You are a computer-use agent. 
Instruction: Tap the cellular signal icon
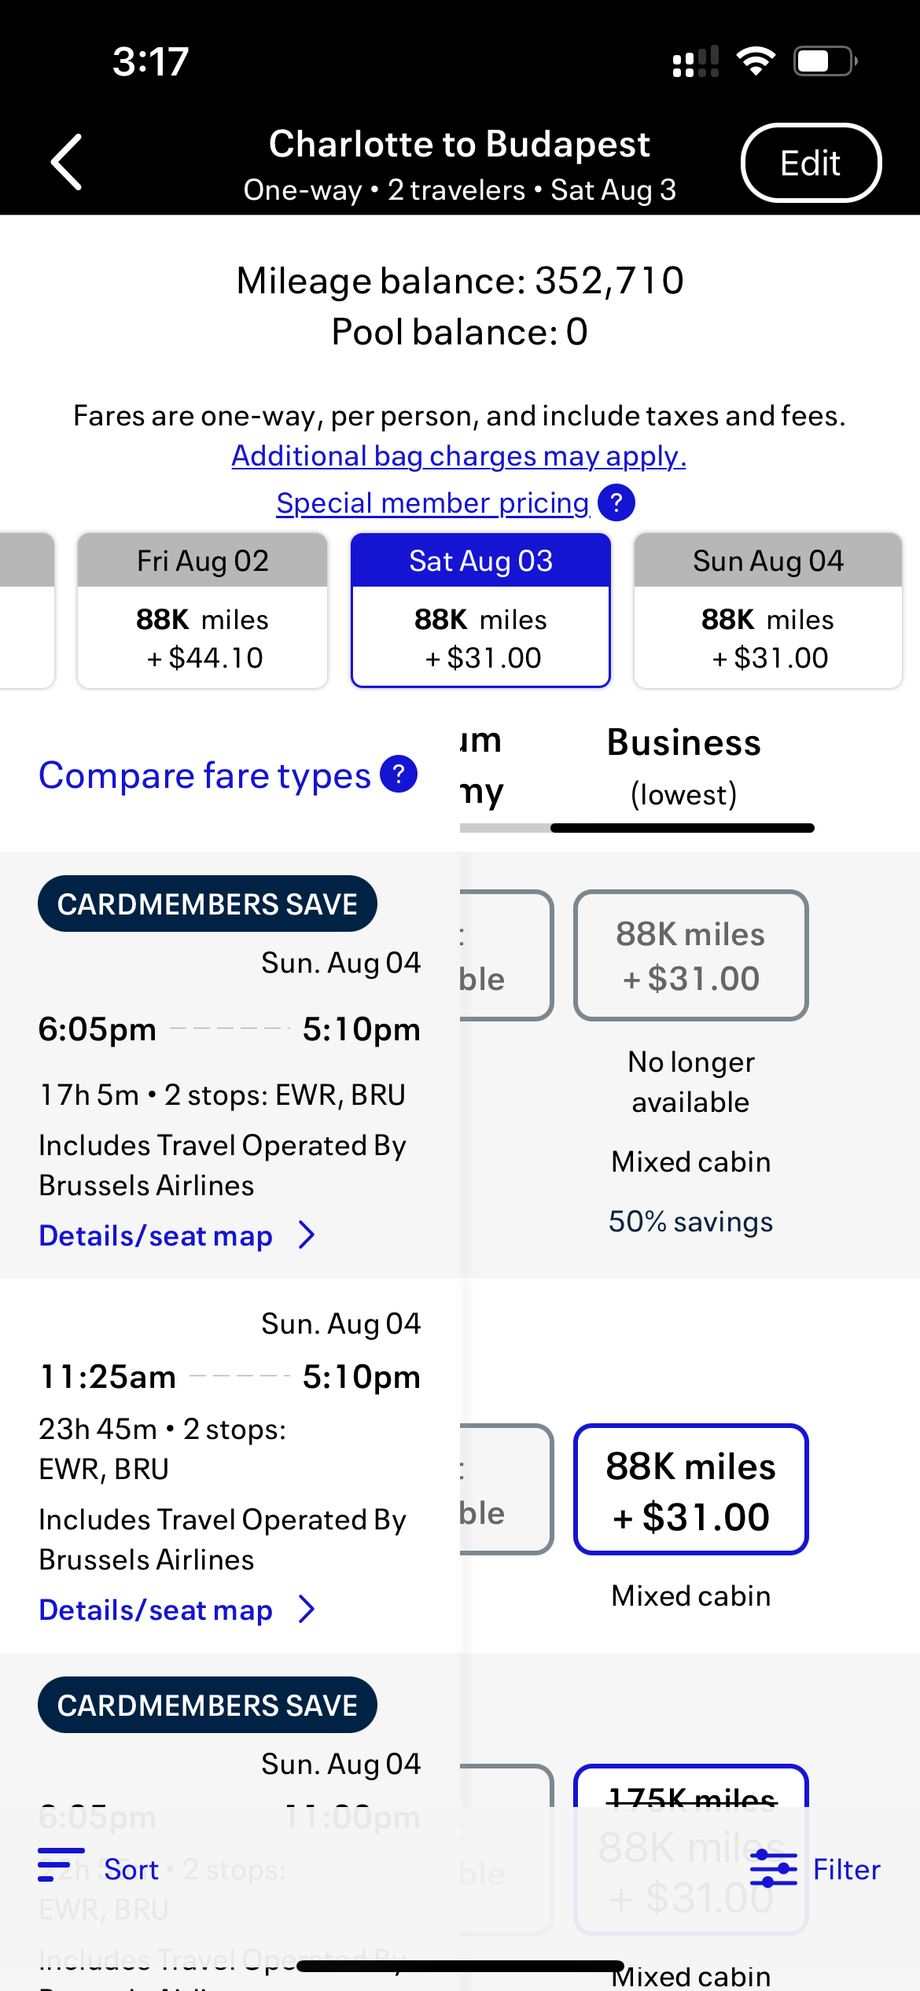(x=695, y=62)
